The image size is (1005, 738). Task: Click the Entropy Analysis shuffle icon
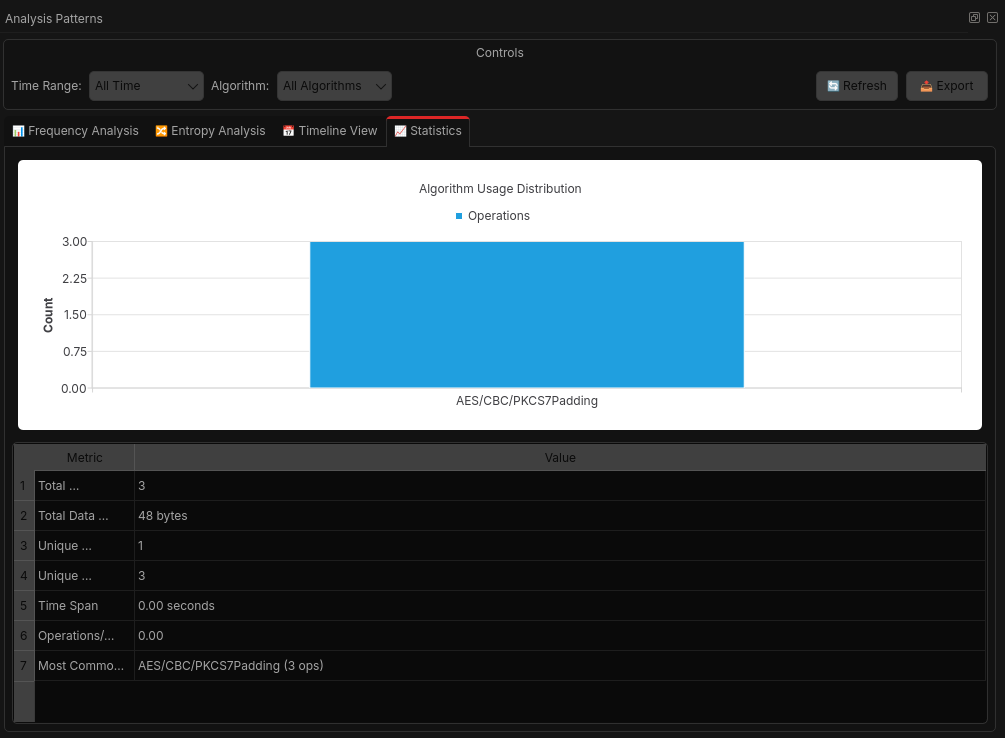coord(161,131)
